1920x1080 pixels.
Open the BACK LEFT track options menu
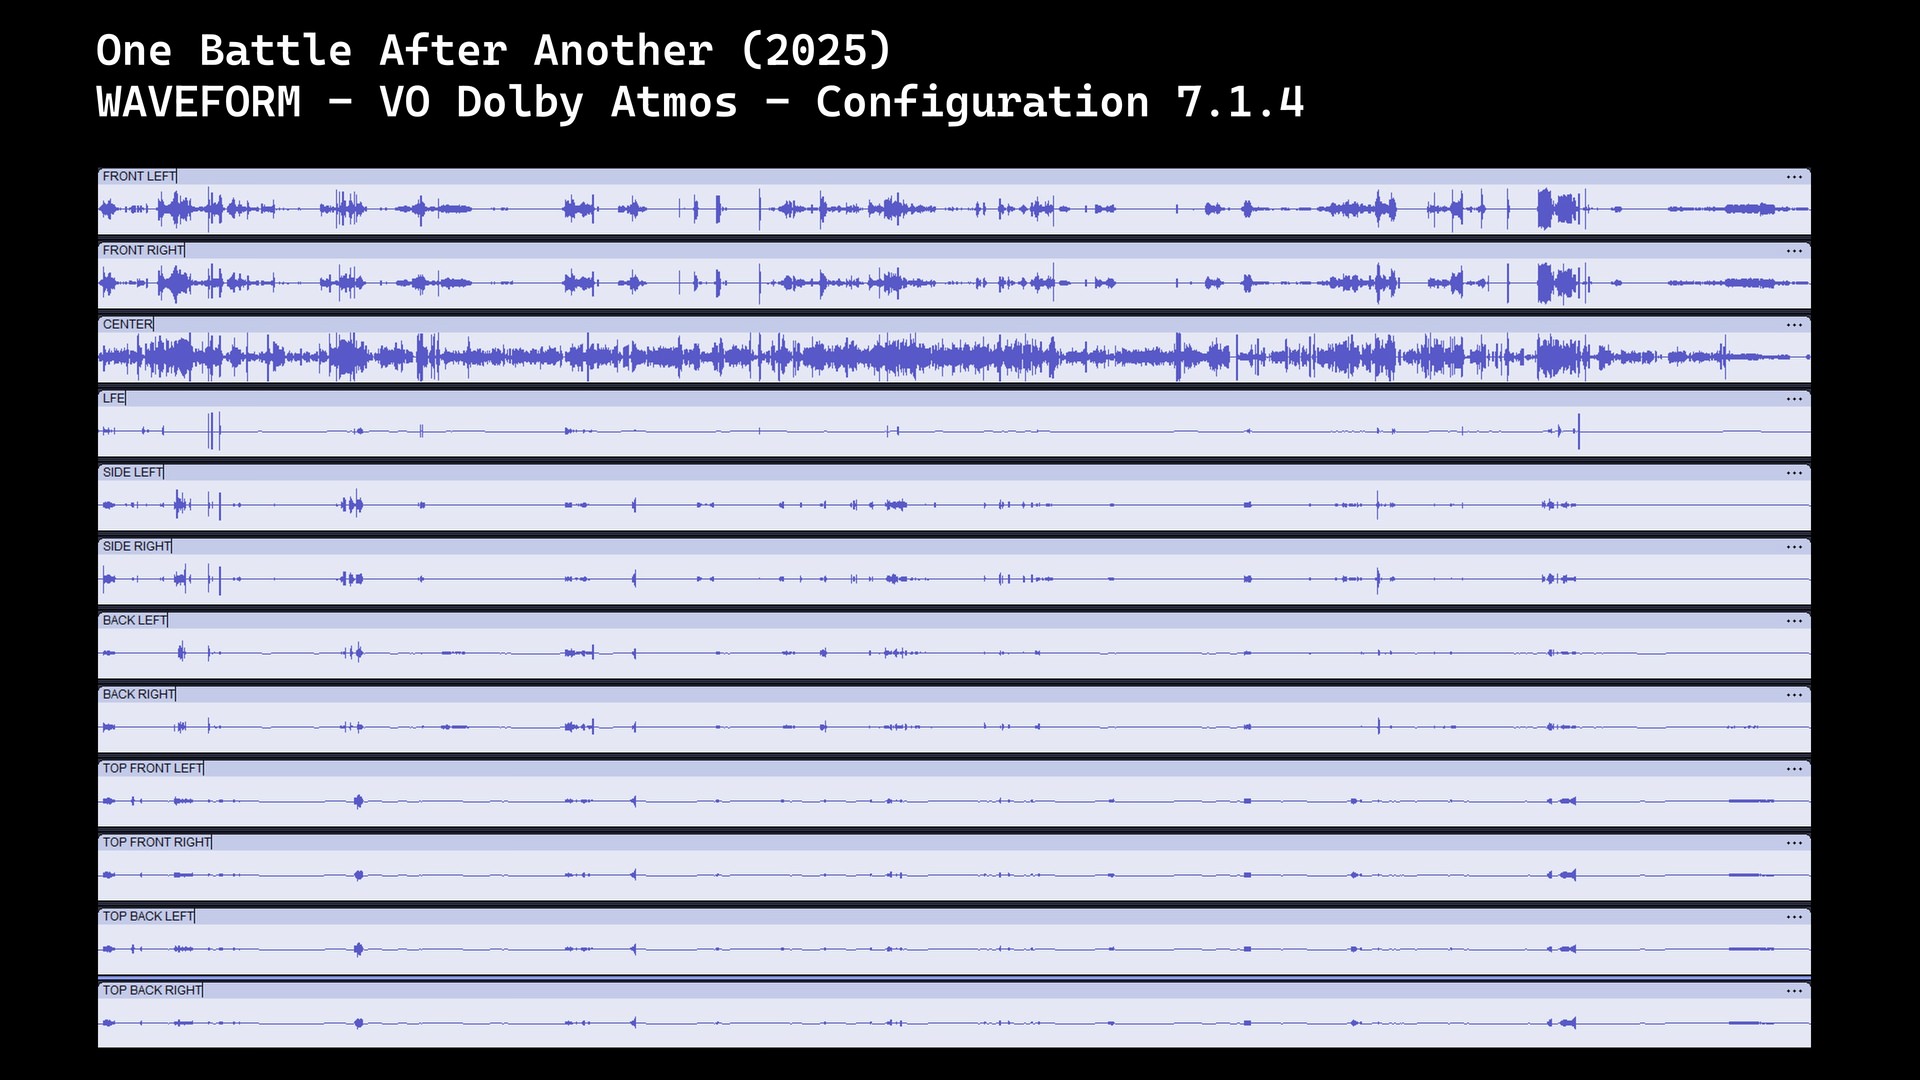point(1794,621)
